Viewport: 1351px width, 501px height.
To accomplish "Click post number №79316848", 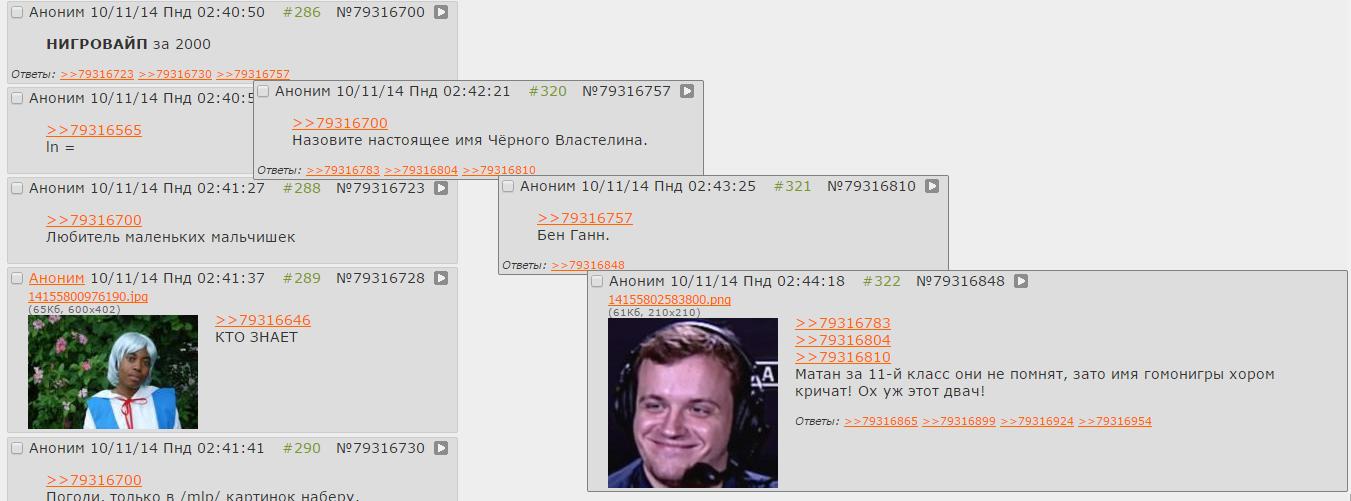I will [x=960, y=281].
